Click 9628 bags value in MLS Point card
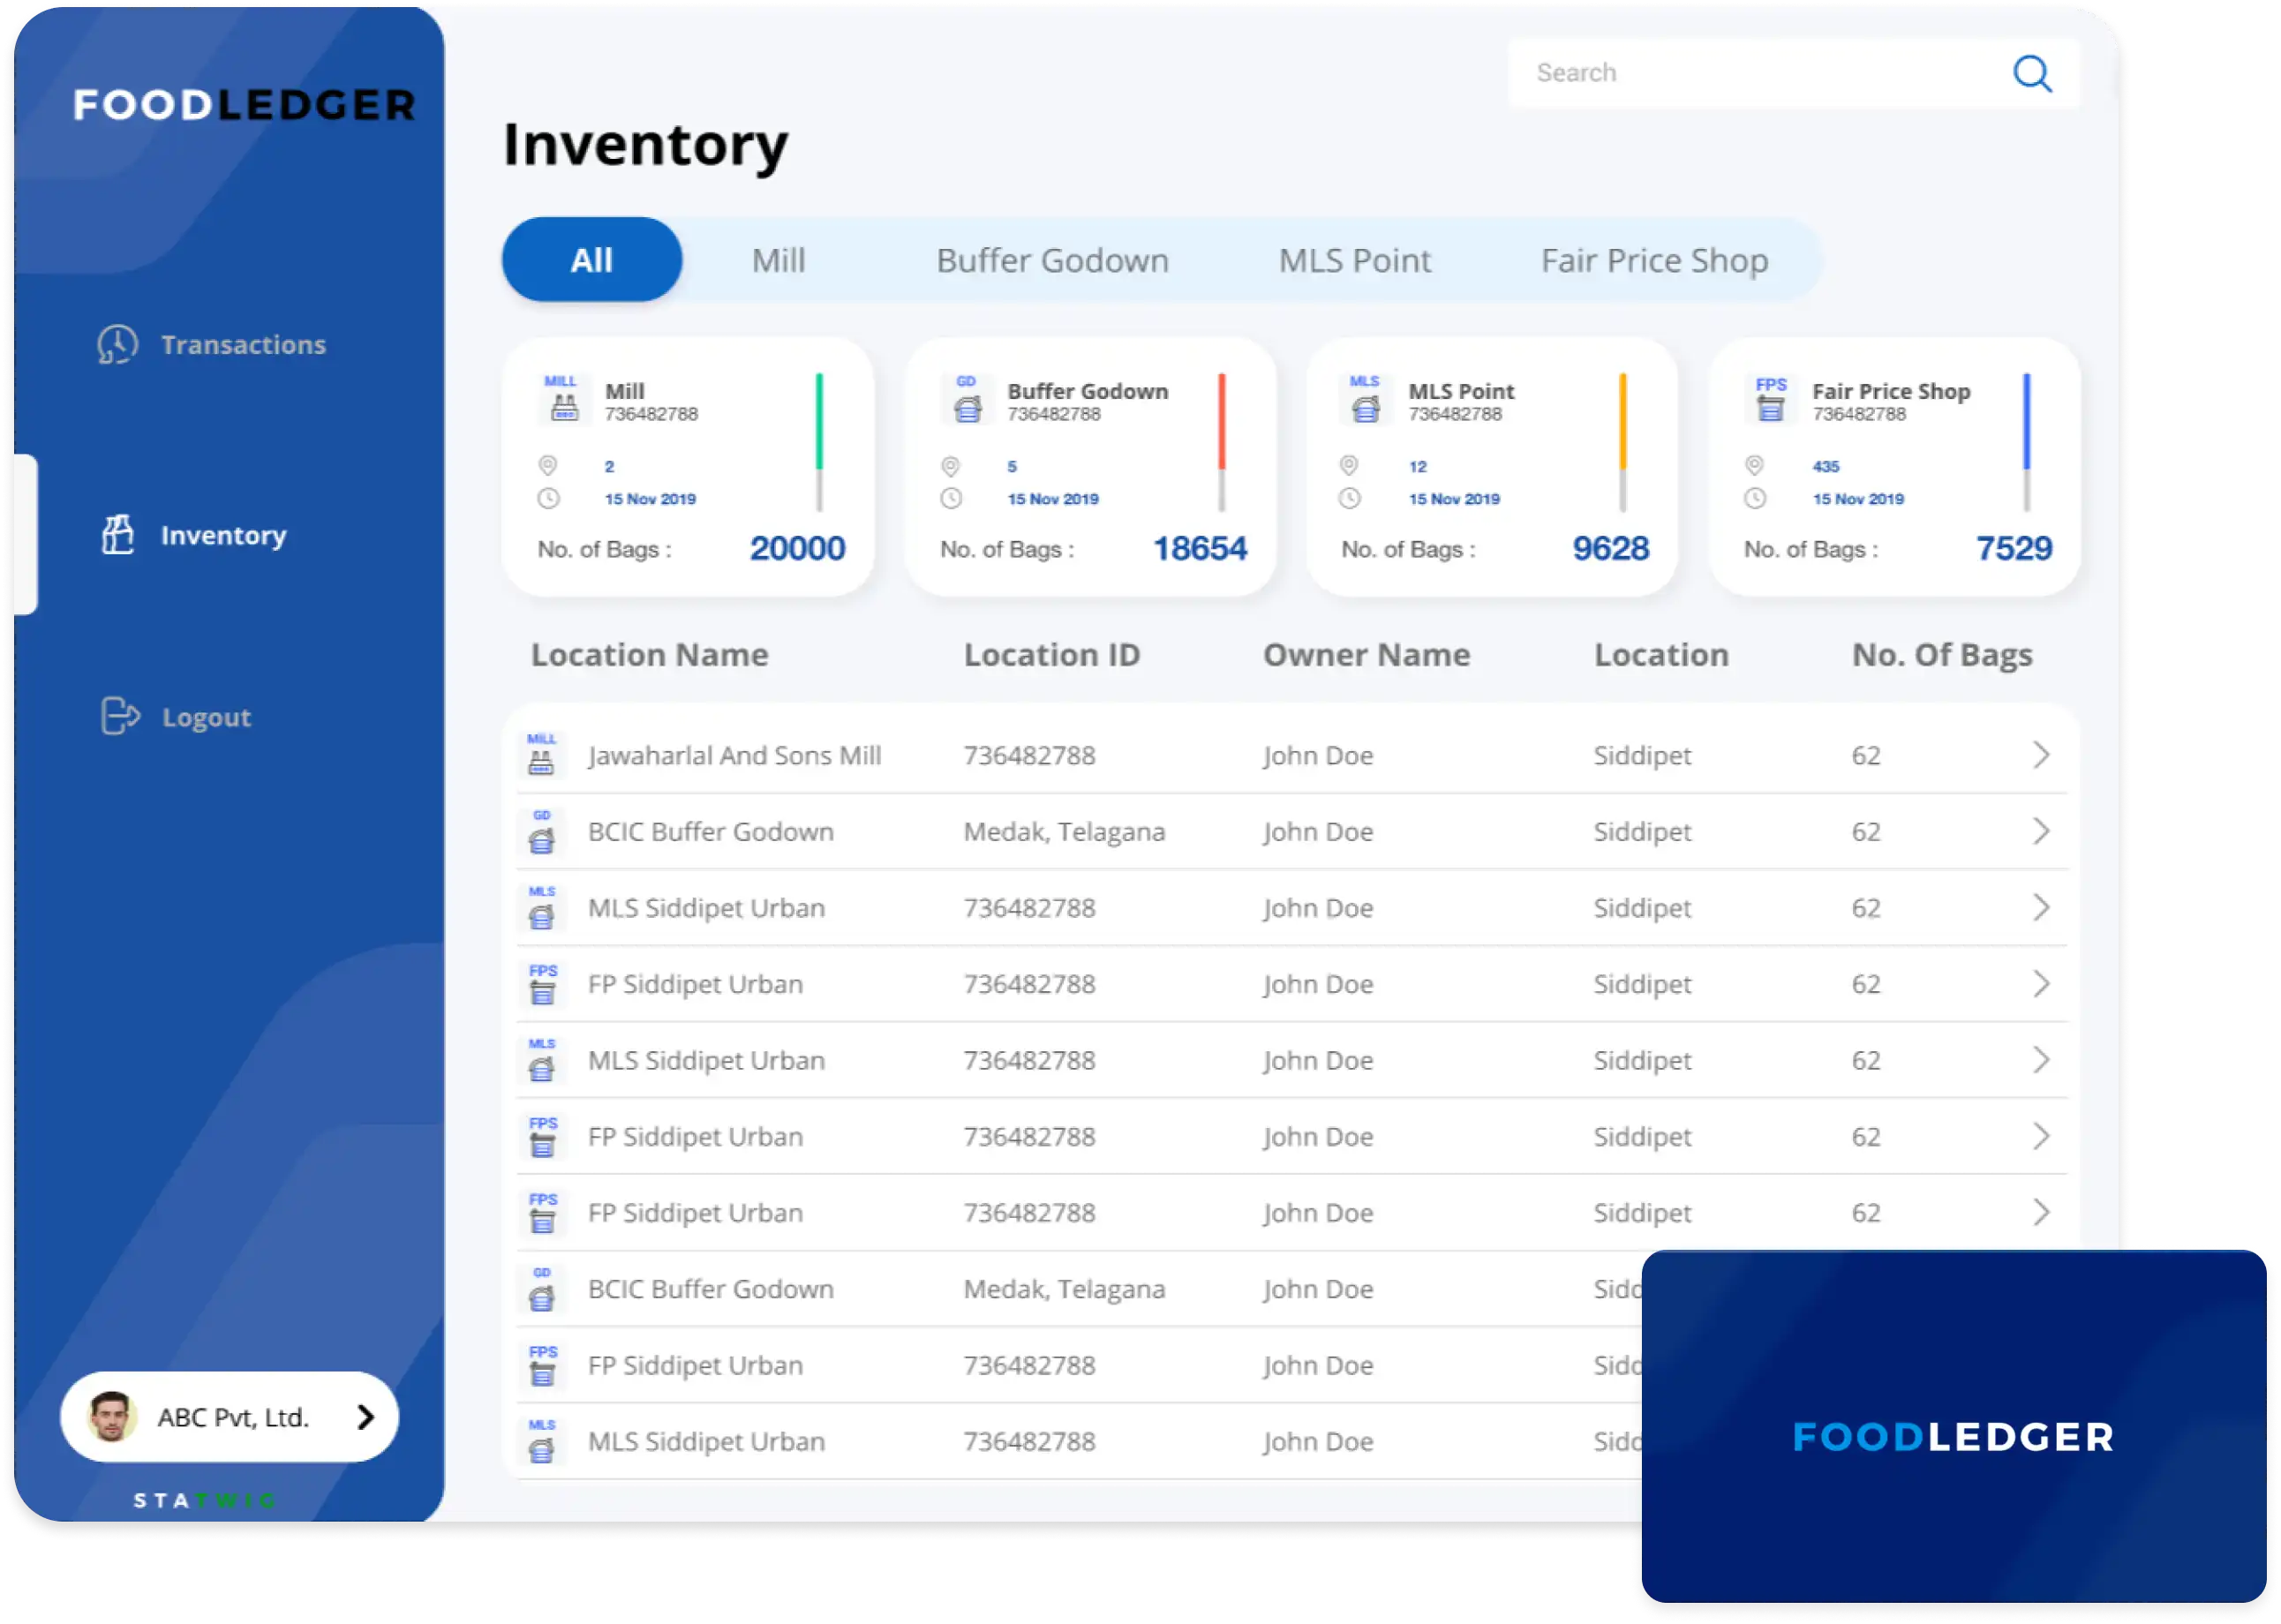The height and width of the screenshot is (1624, 2281). point(1611,548)
